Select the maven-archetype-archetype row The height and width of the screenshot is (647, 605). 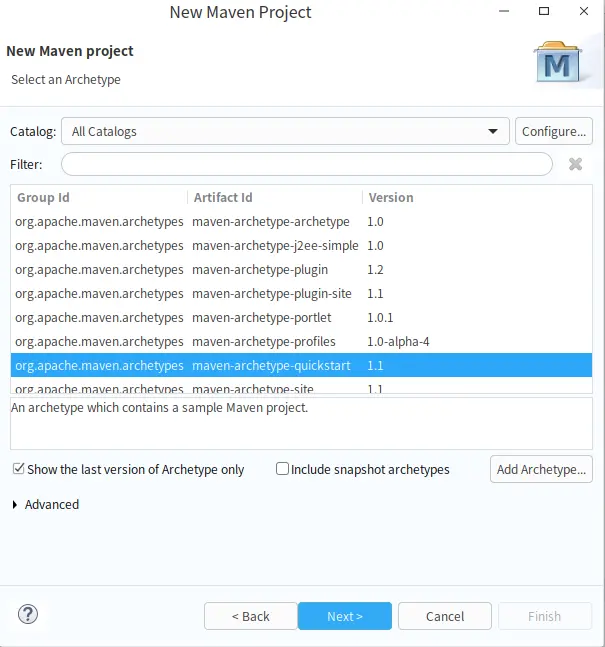[x=301, y=222]
